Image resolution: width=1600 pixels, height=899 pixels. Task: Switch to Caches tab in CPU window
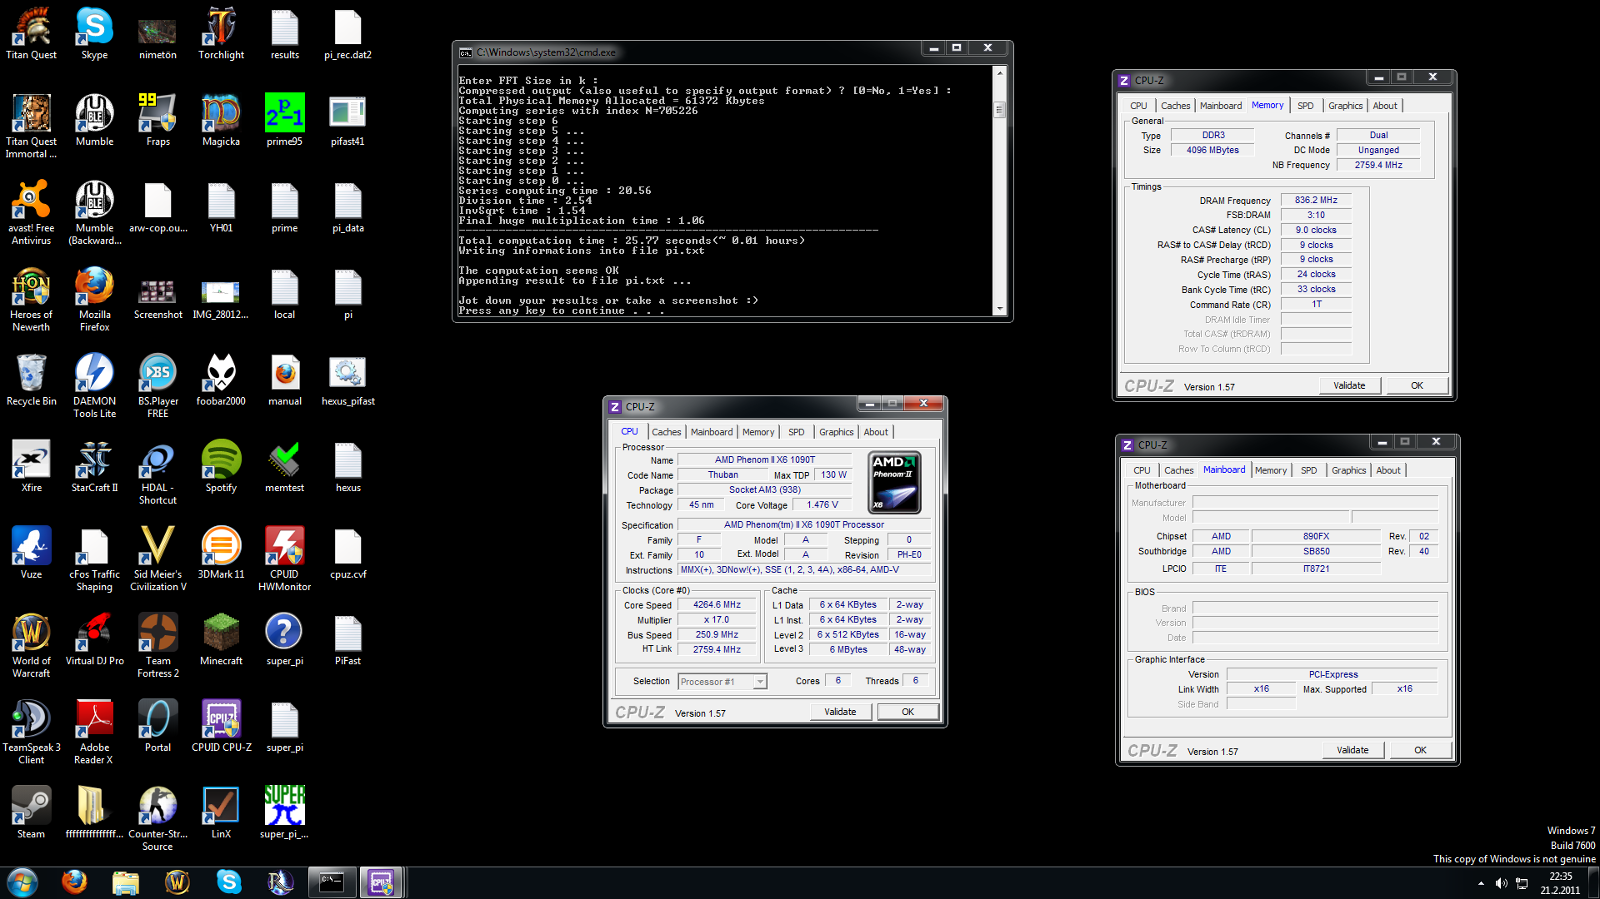[666, 432]
